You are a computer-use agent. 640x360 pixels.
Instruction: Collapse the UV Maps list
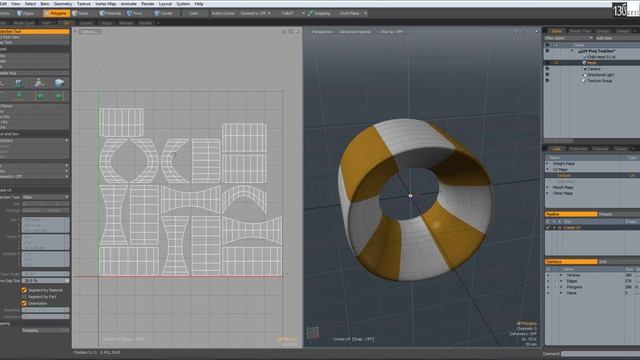(x=548, y=169)
